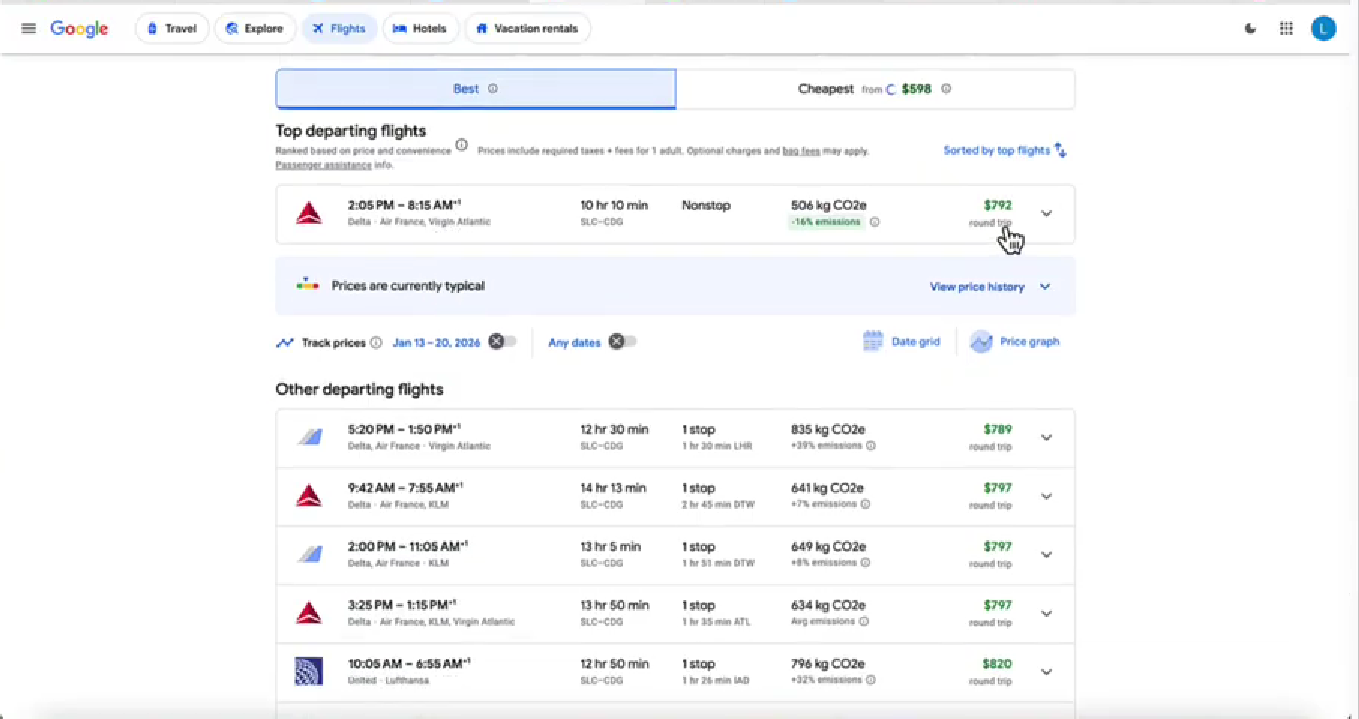Open the Hotels tab
This screenshot has width=1359, height=719.
click(420, 29)
